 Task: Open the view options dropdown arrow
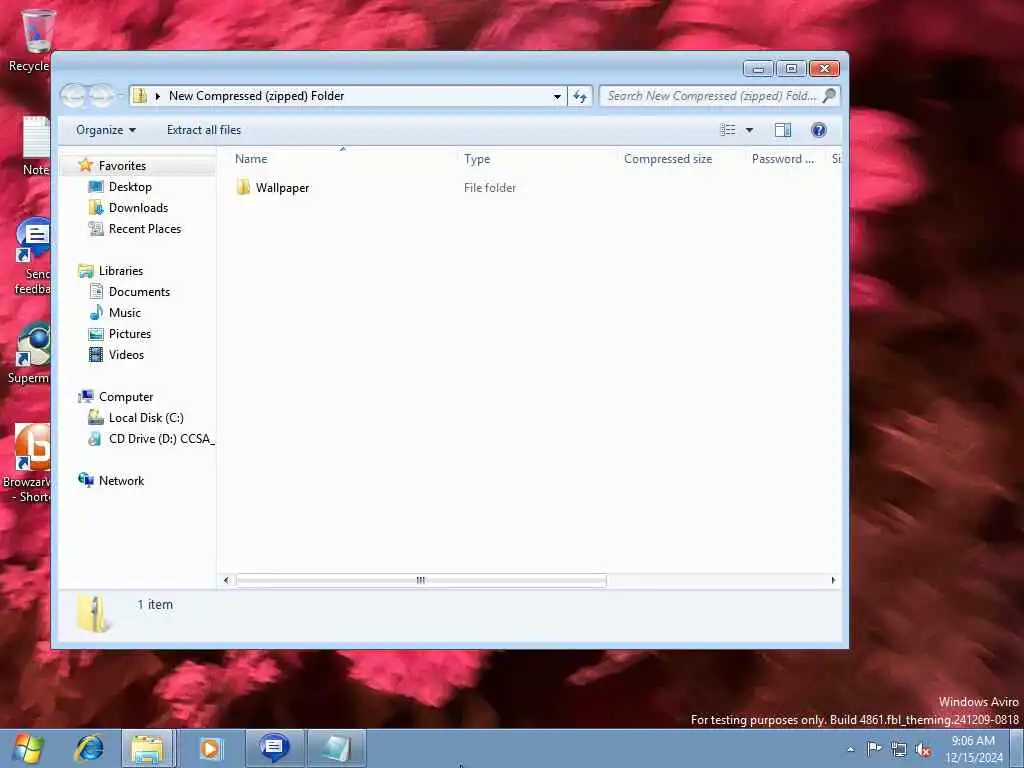tap(749, 130)
